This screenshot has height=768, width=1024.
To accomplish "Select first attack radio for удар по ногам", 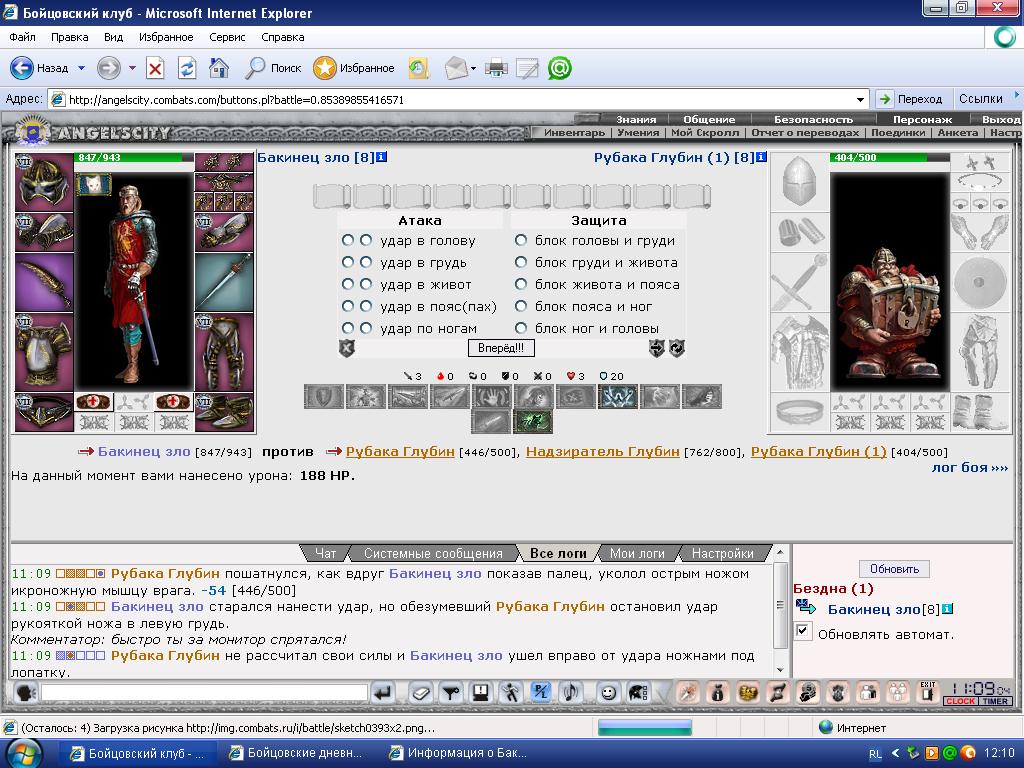I will click(x=347, y=328).
